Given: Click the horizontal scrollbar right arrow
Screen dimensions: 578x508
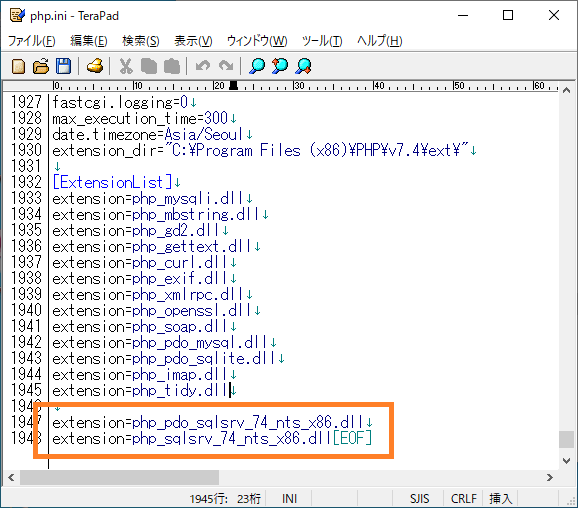Looking at the screenshot, I should click(x=550, y=477).
